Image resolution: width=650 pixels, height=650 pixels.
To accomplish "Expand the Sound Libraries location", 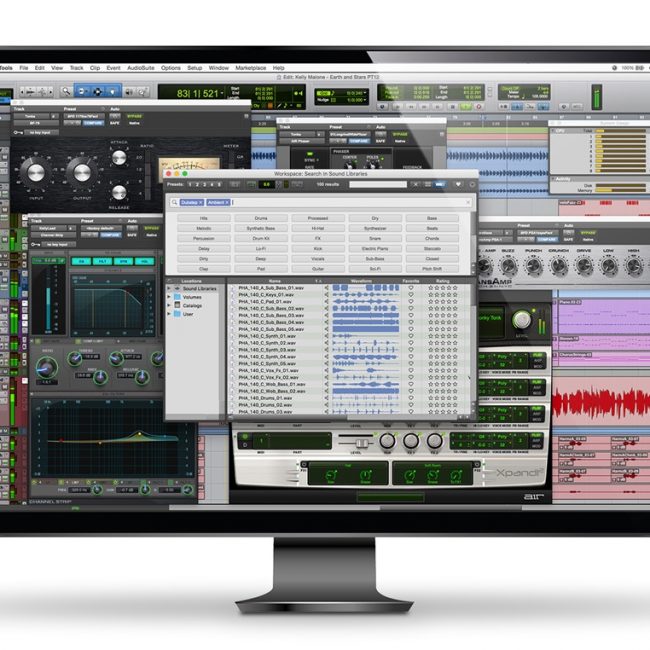I will pyautogui.click(x=169, y=288).
